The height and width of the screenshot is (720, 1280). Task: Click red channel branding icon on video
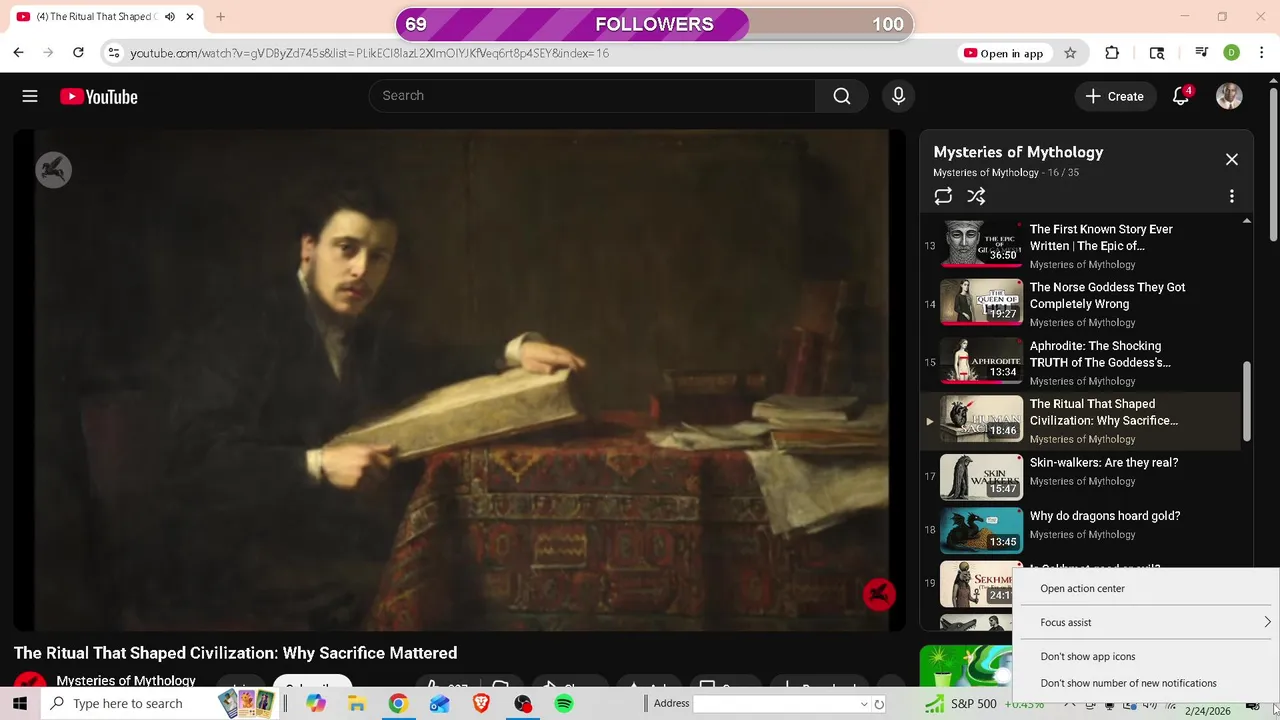coord(879,595)
